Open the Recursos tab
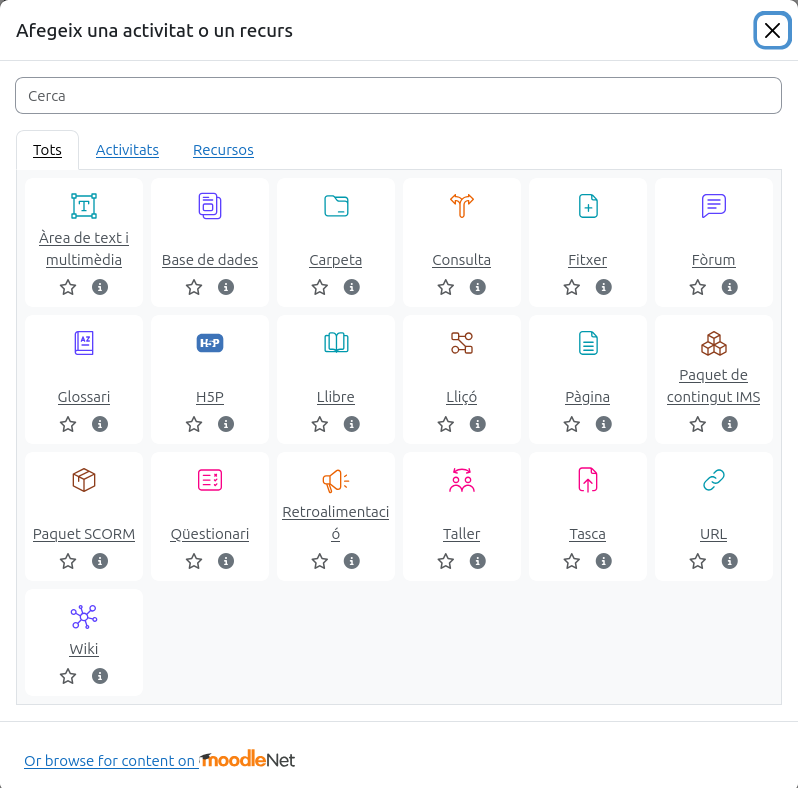The width and height of the screenshot is (798, 788). (223, 150)
